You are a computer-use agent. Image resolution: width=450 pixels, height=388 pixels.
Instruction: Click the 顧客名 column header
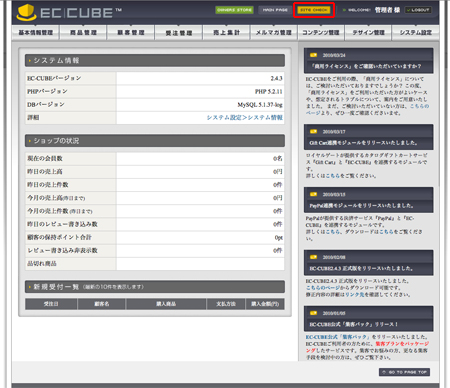pos(102,304)
